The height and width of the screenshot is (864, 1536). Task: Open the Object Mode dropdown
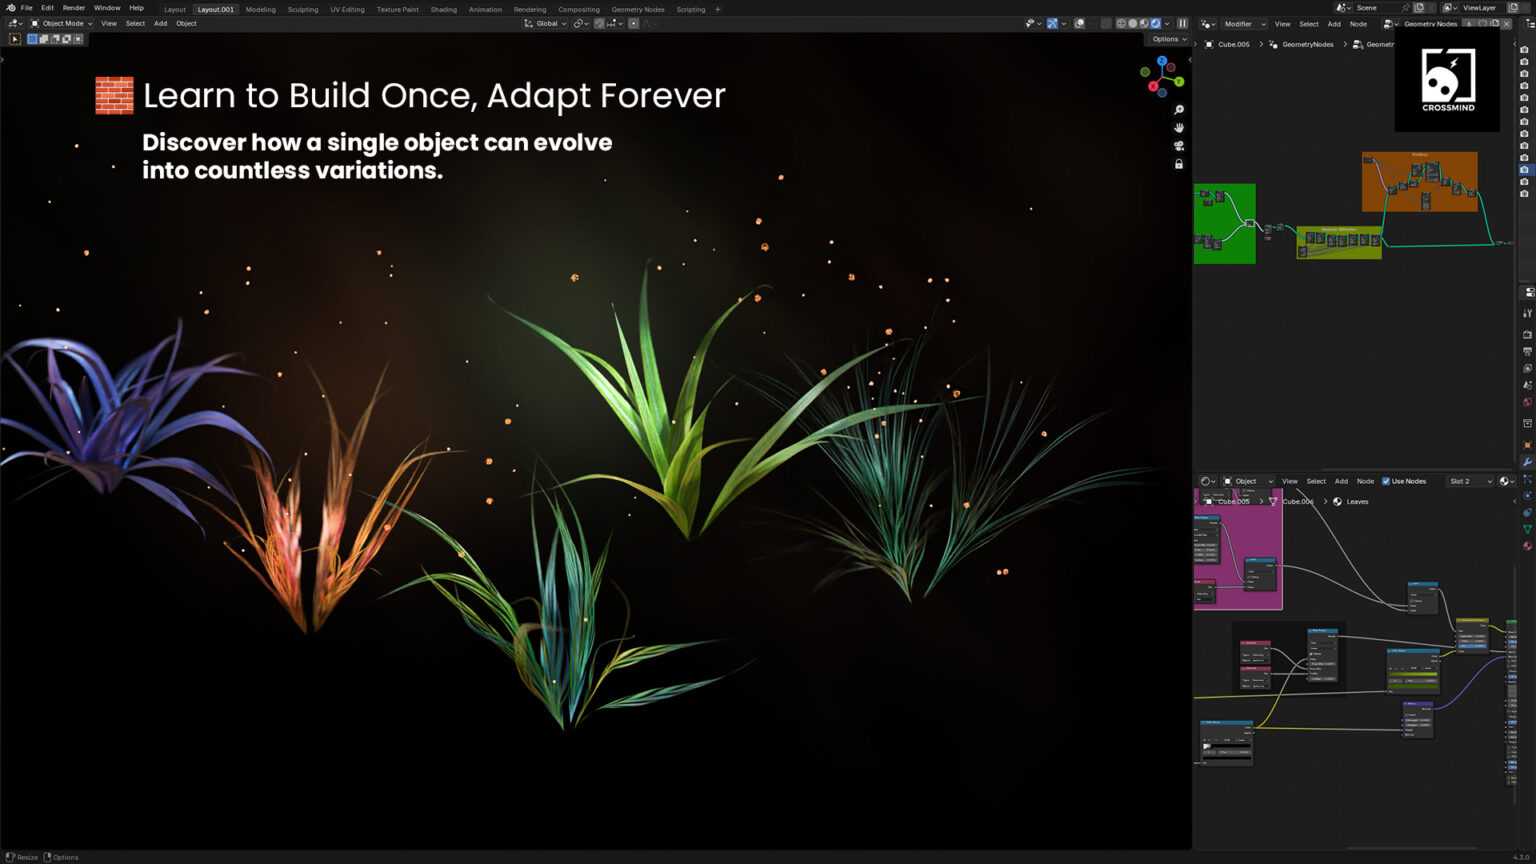[x=62, y=24]
